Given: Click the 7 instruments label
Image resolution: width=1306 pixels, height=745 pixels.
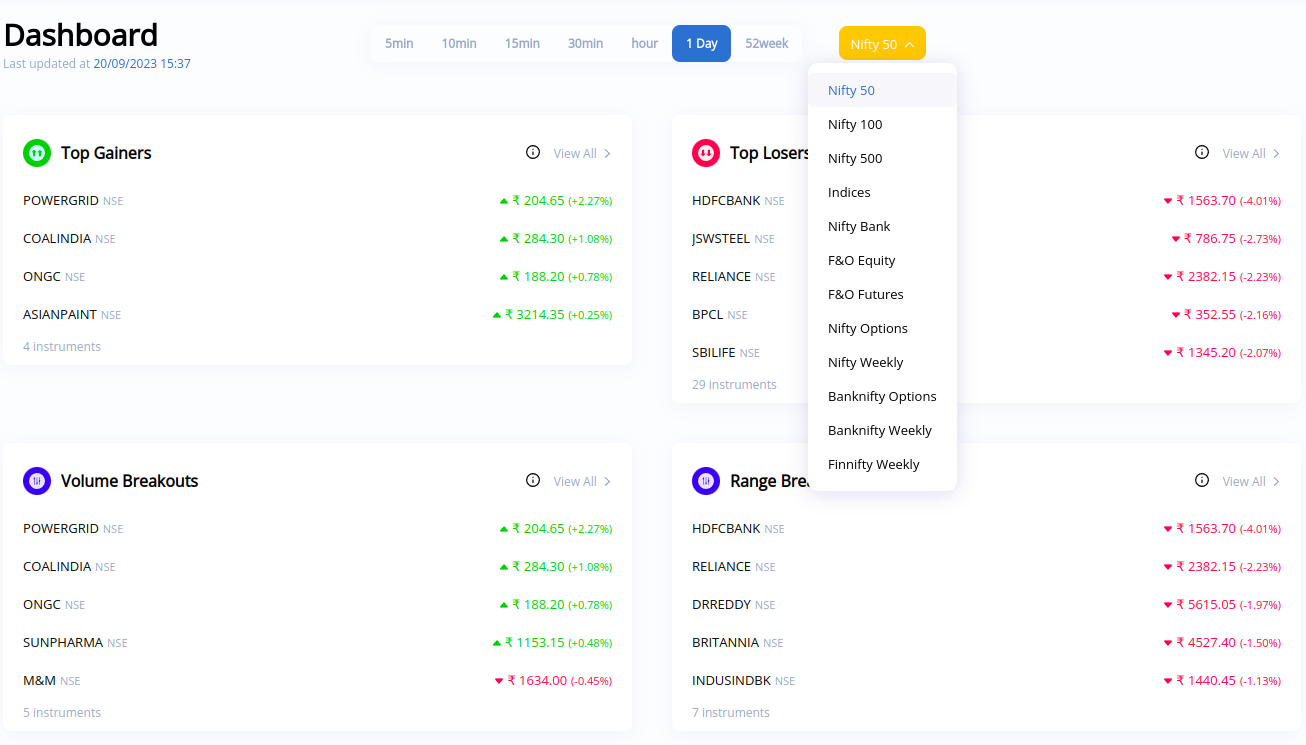Looking at the screenshot, I should [731, 713].
